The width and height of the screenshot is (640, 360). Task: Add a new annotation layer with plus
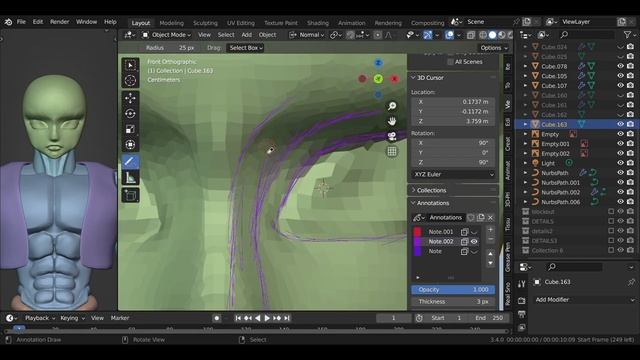[x=491, y=230]
